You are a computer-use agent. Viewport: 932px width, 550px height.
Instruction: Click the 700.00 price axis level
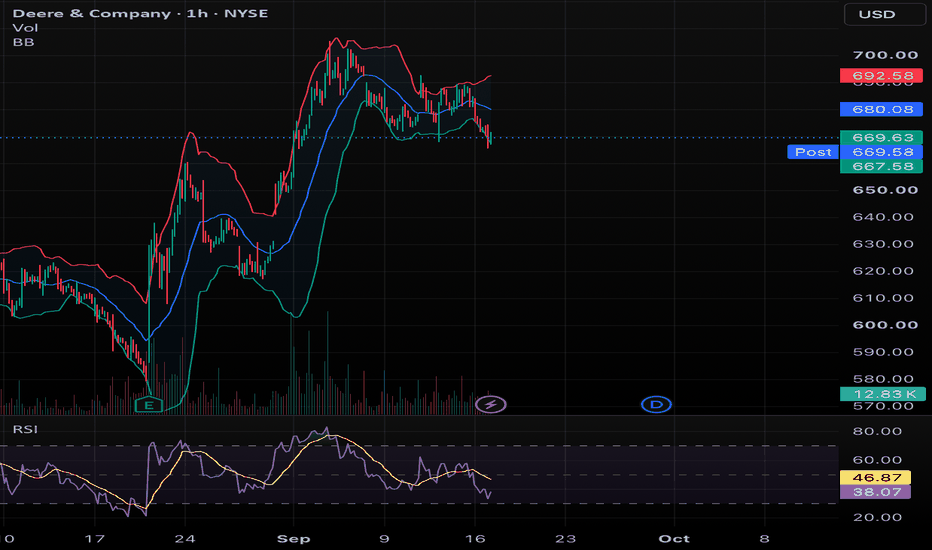tap(885, 55)
